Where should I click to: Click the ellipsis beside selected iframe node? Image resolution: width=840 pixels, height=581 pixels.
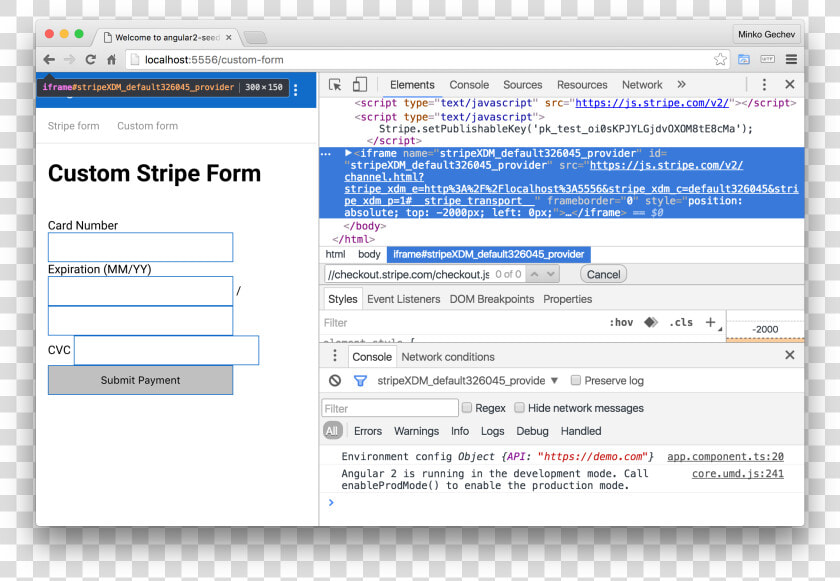pyautogui.click(x=326, y=154)
